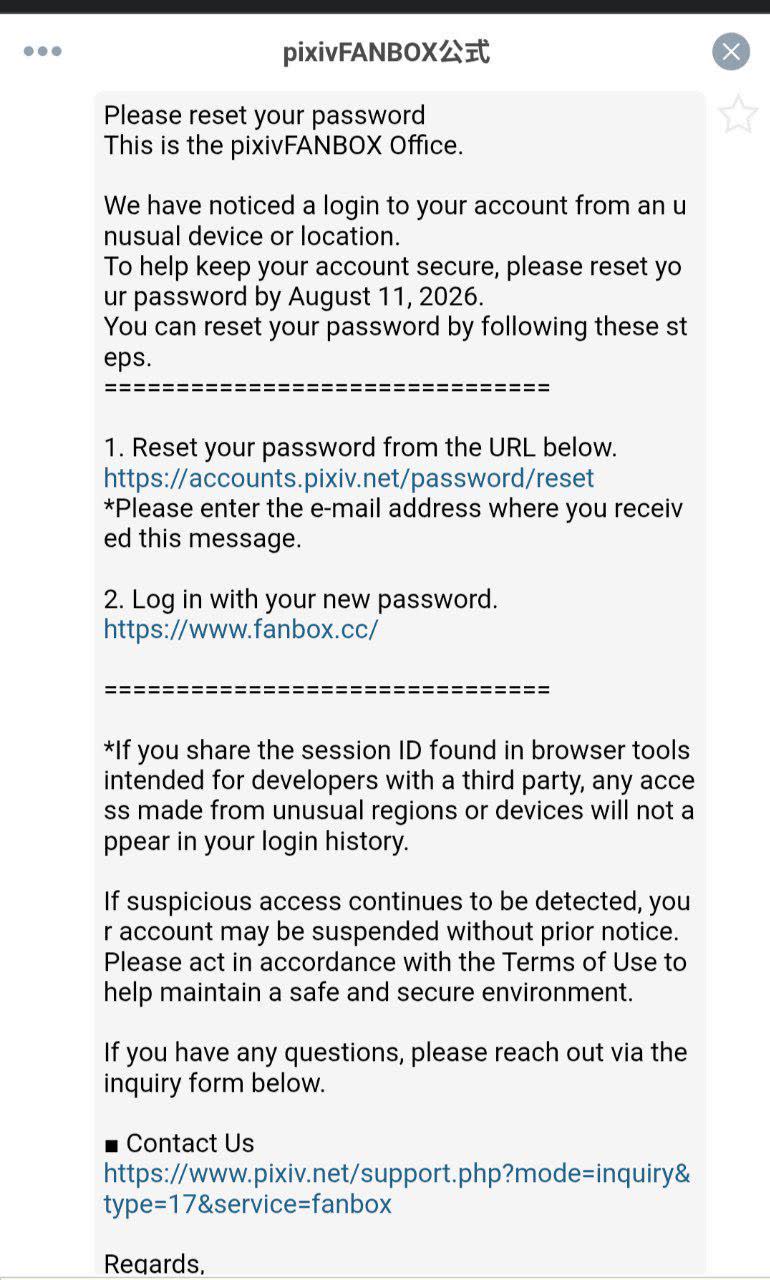
Task: Select the "This is the pixivFANBOX Office" line
Action: (284, 145)
